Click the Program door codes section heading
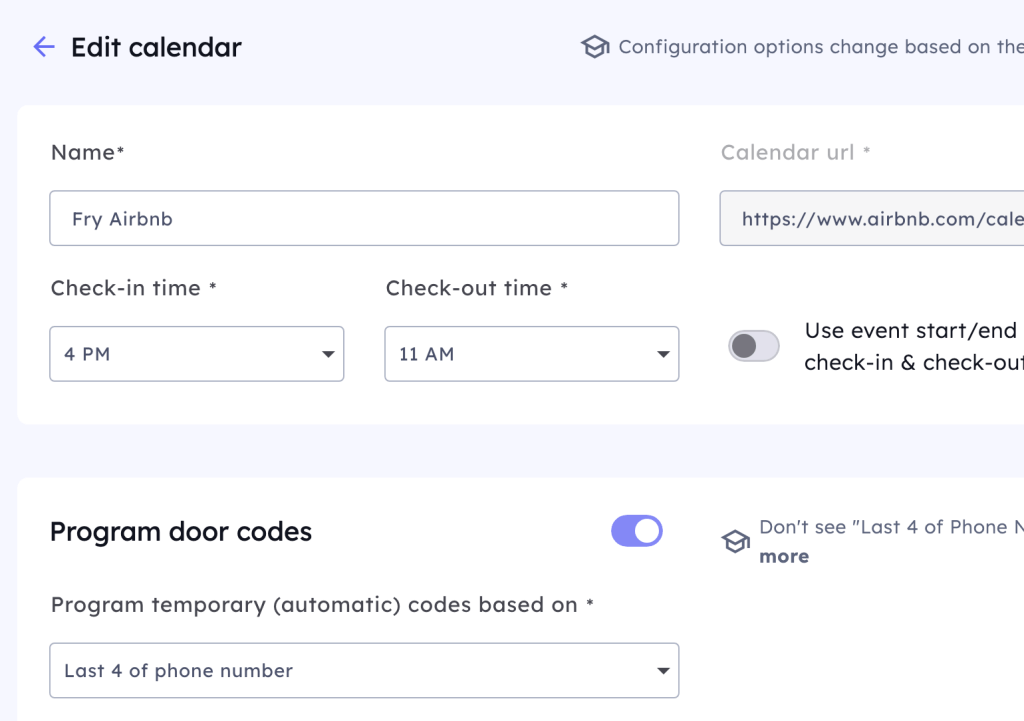 (x=181, y=532)
